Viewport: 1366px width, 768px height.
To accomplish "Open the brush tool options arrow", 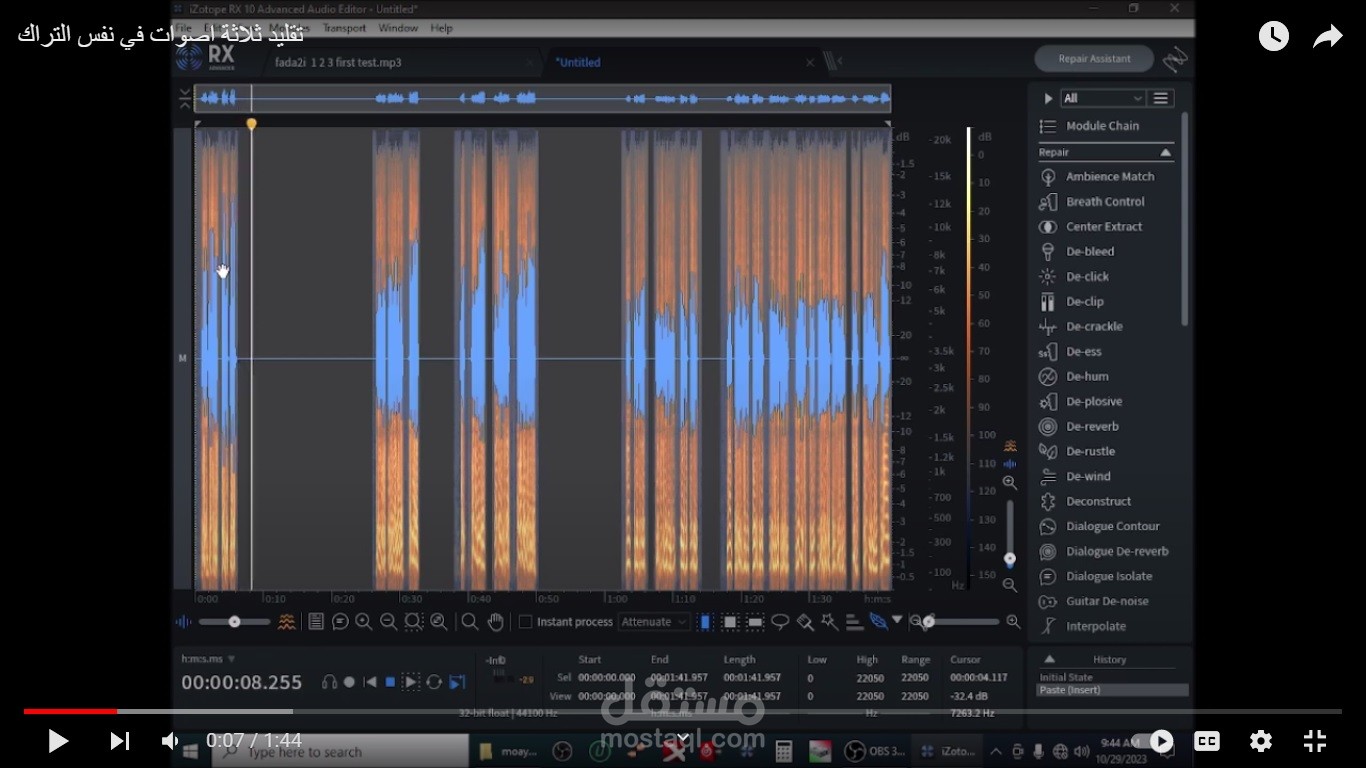I will [897, 621].
